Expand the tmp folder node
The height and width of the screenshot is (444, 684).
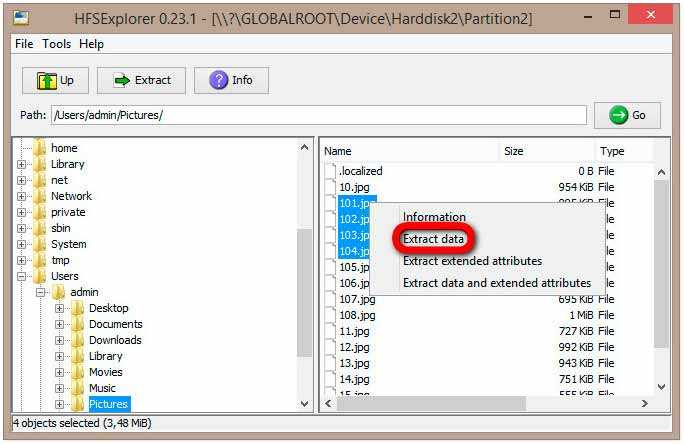[x=21, y=260]
